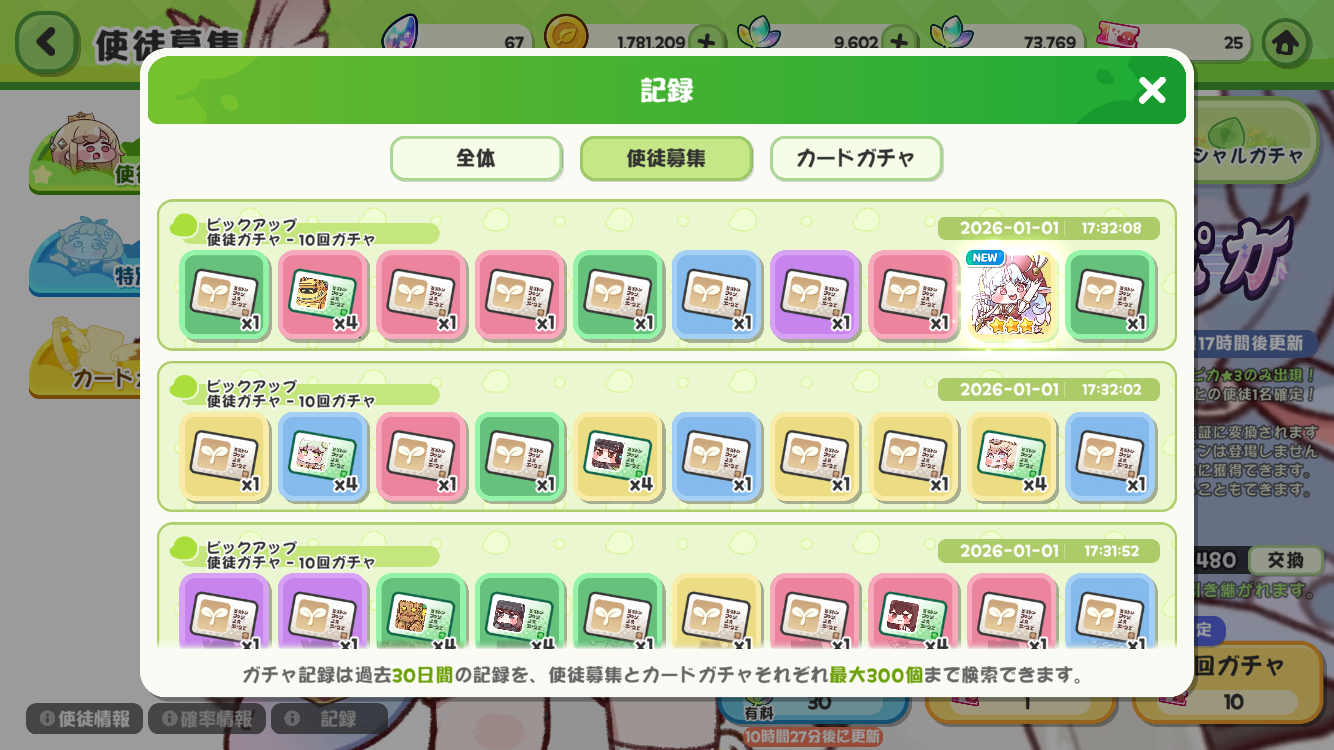The image size is (1334, 750).
Task: Add coins with the plus beside 1,781,209
Action: coord(707,42)
